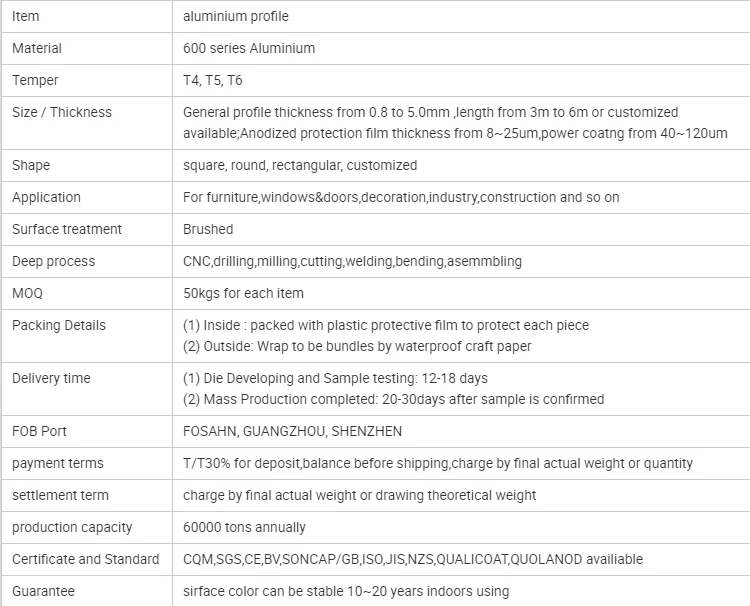
Task: Select the 'T4, T5, T6' value
Action: click(x=212, y=80)
